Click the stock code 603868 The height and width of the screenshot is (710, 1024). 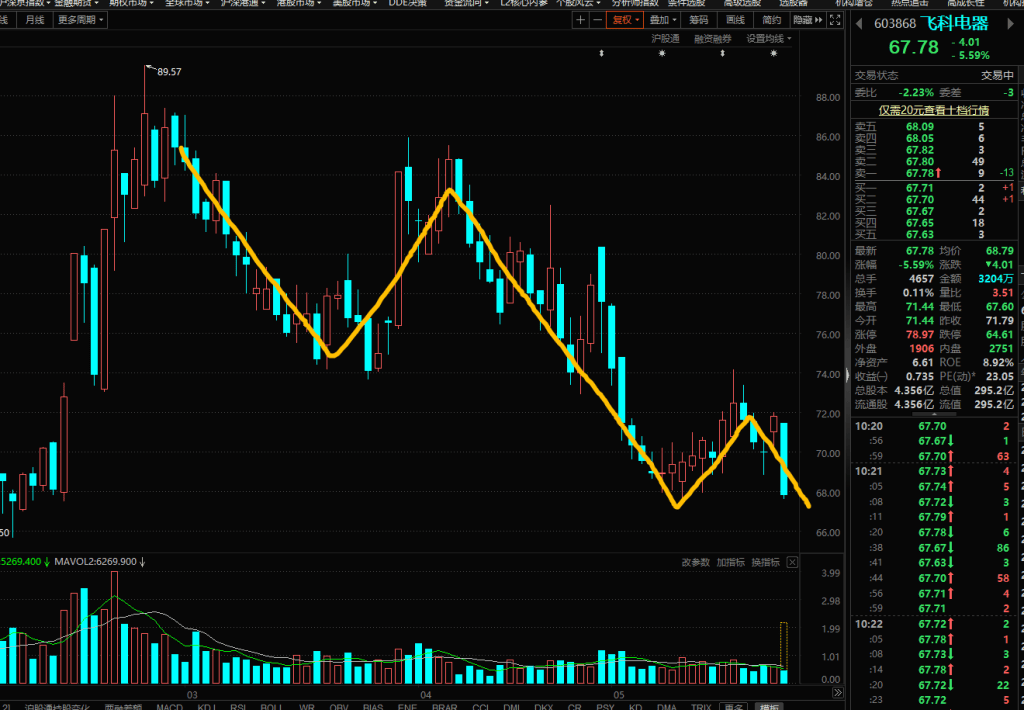tap(895, 24)
